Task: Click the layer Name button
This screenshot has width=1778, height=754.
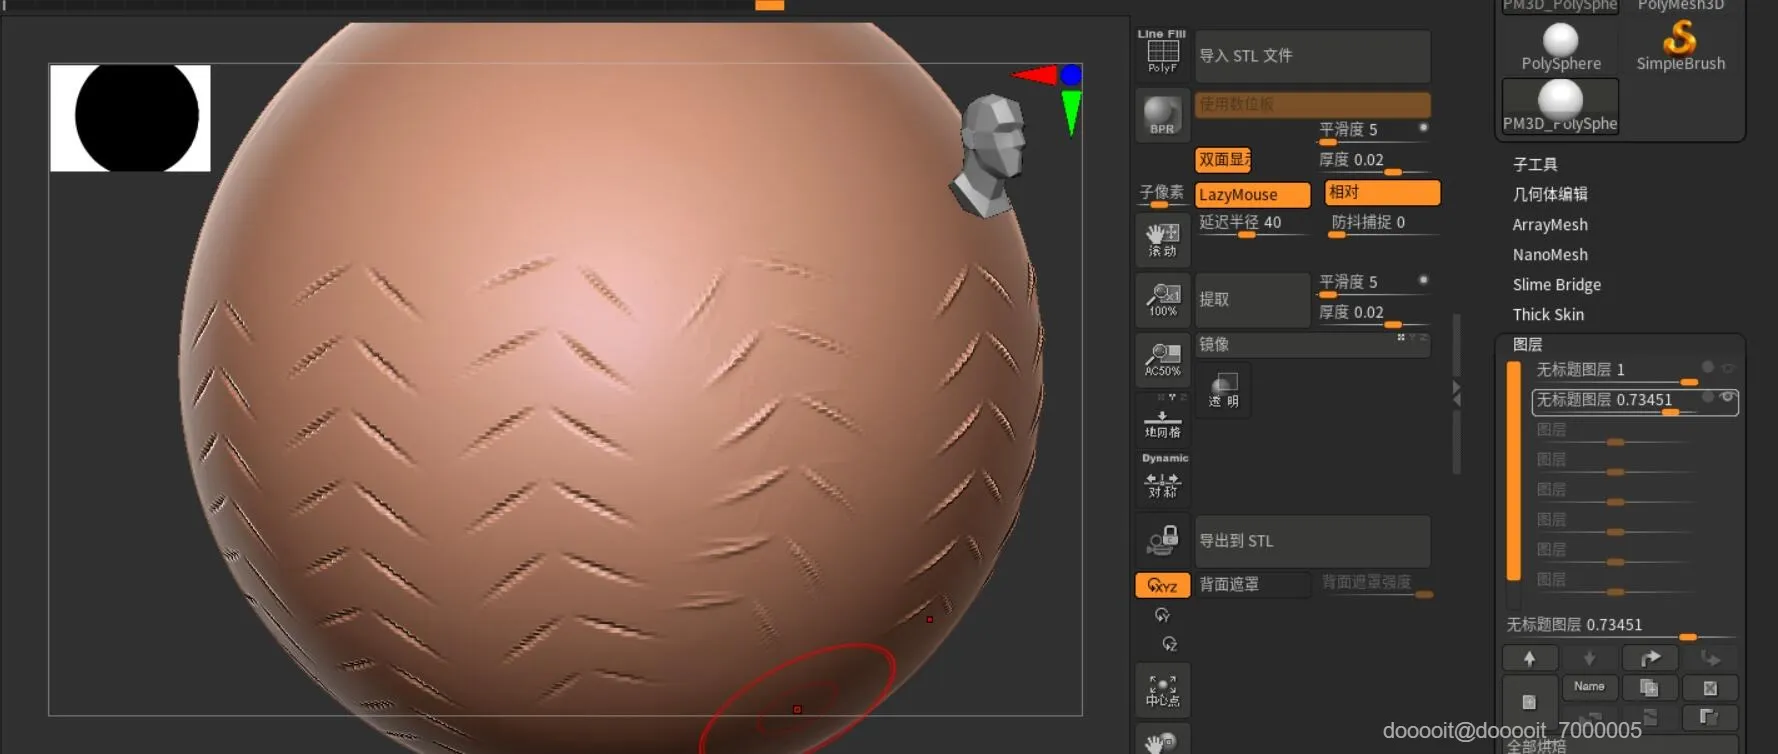Action: pos(1589,687)
